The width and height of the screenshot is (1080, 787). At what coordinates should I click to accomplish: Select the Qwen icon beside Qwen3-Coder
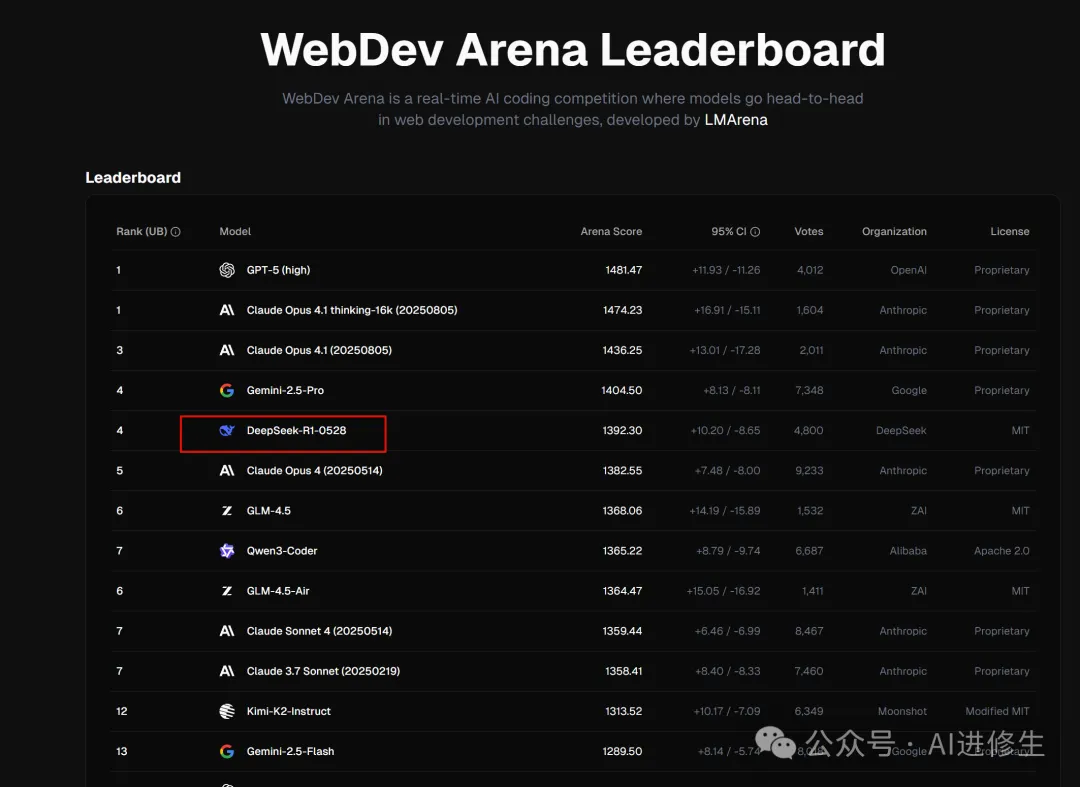(x=227, y=550)
